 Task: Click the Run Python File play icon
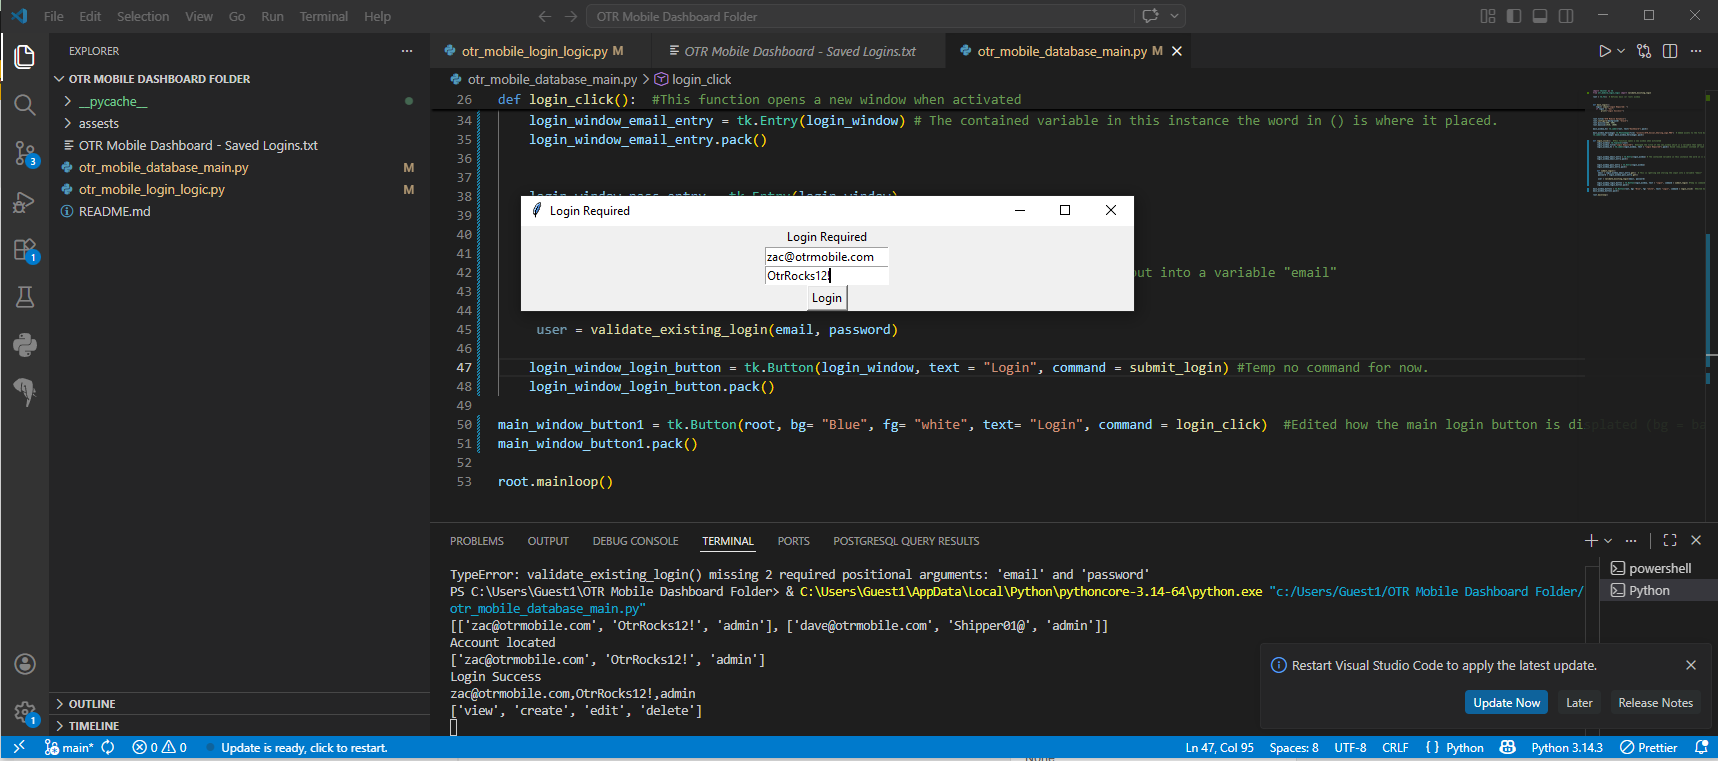coord(1604,51)
